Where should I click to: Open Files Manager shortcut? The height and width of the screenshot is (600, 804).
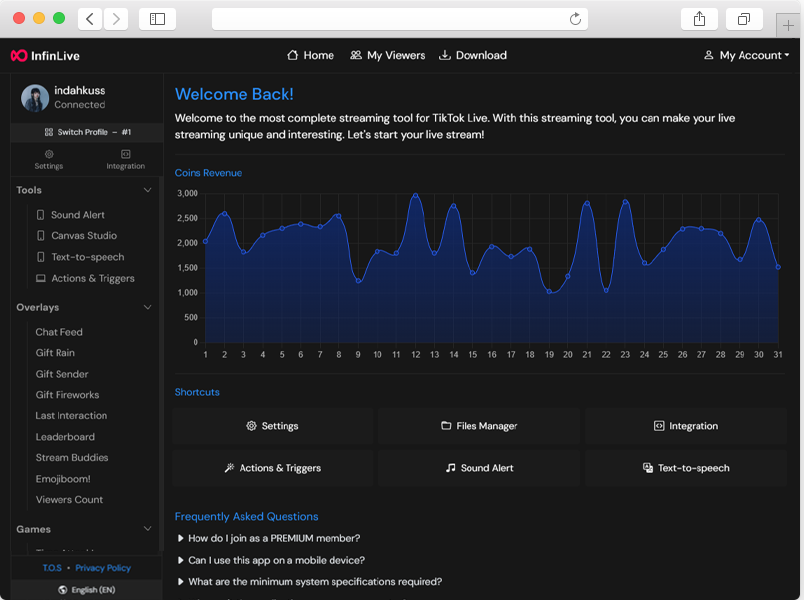(479, 426)
